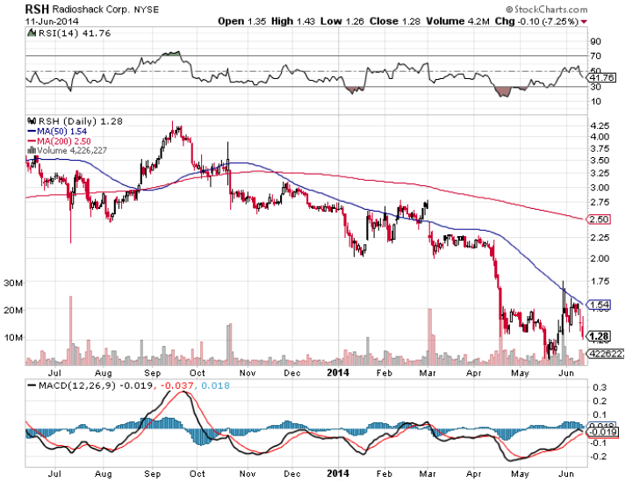Image resolution: width=640 pixels, height=482 pixels.
Task: Click the red -0.037 MACD signal value
Action: (x=176, y=386)
